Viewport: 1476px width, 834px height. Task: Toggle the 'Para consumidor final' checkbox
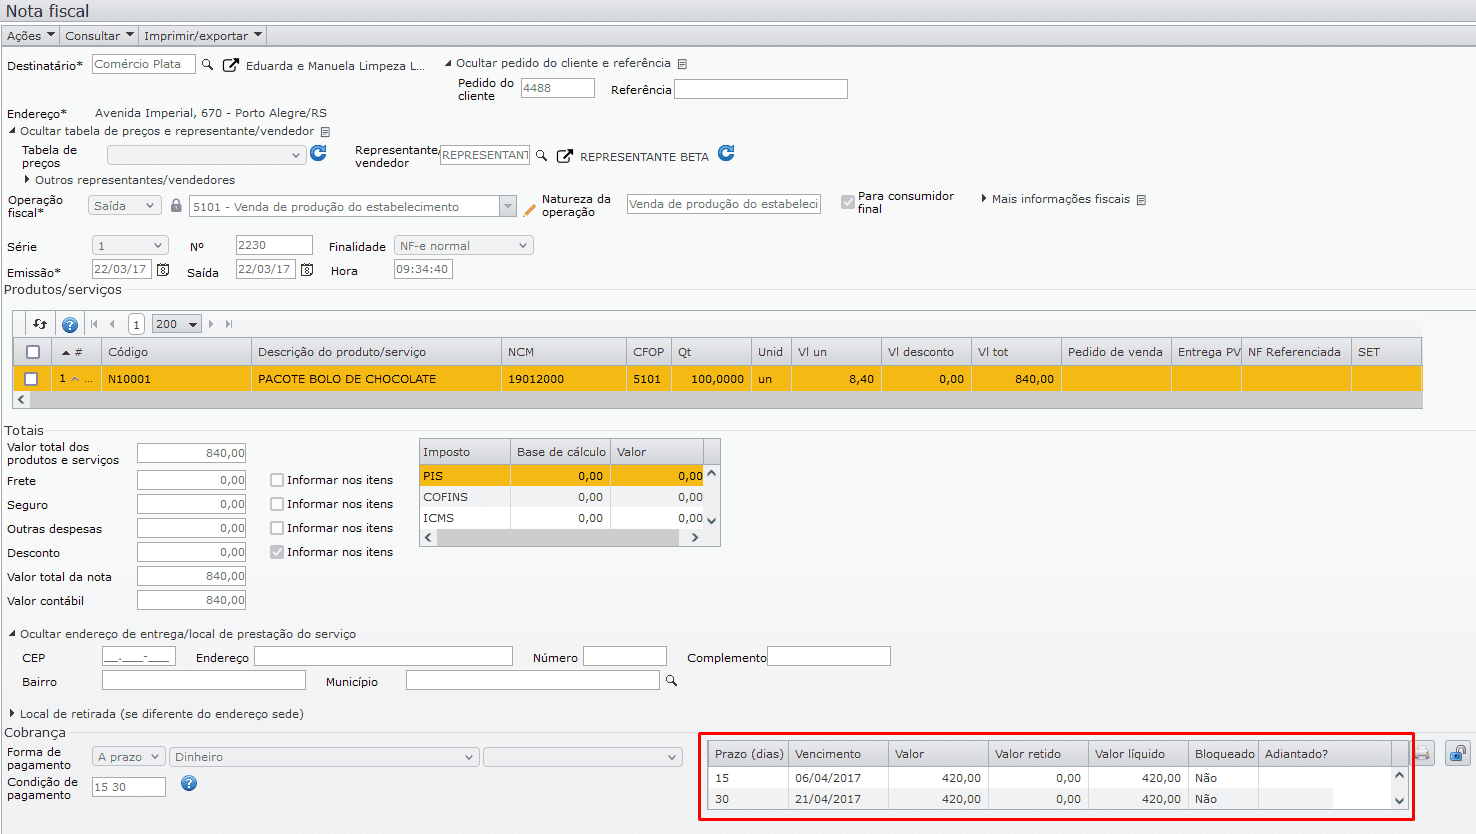point(848,202)
